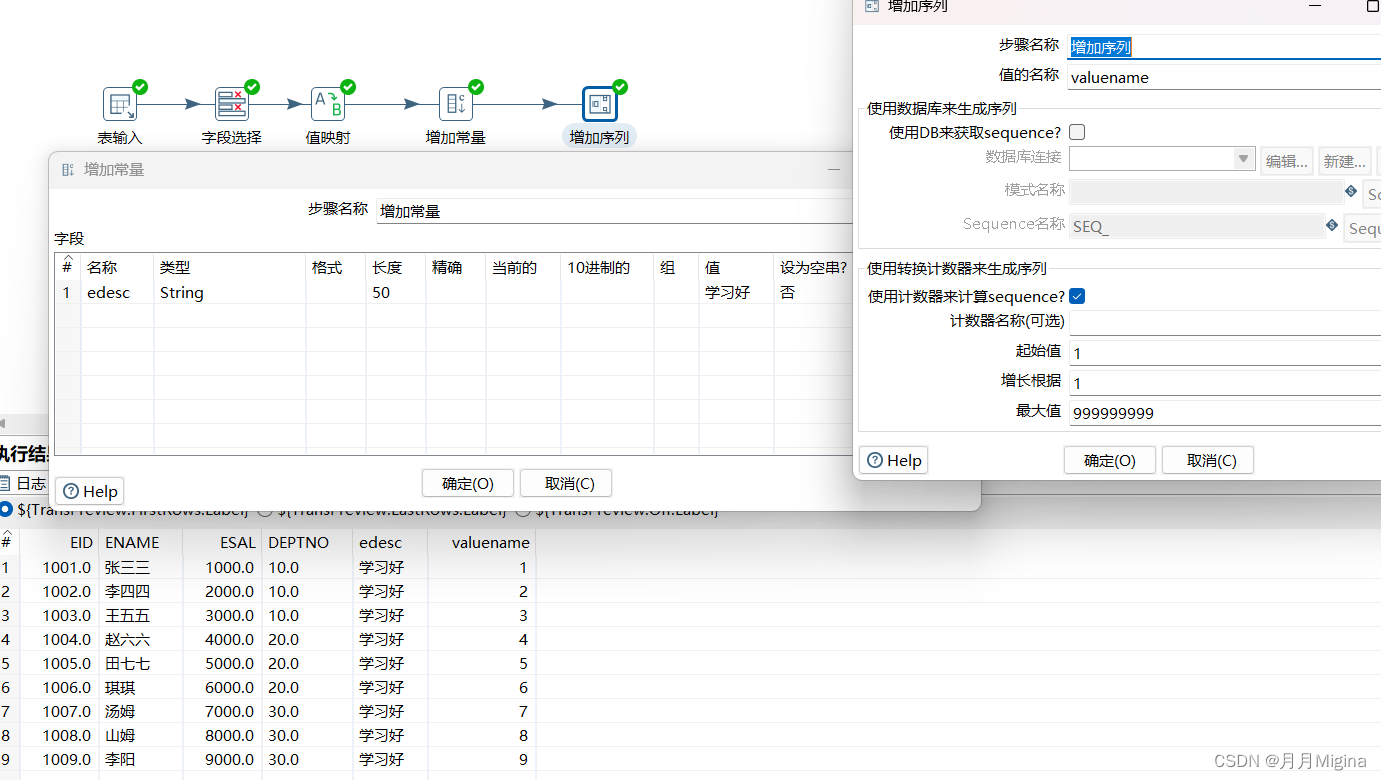Click the 名称 column header
This screenshot has height=780, width=1381.
(x=117, y=267)
